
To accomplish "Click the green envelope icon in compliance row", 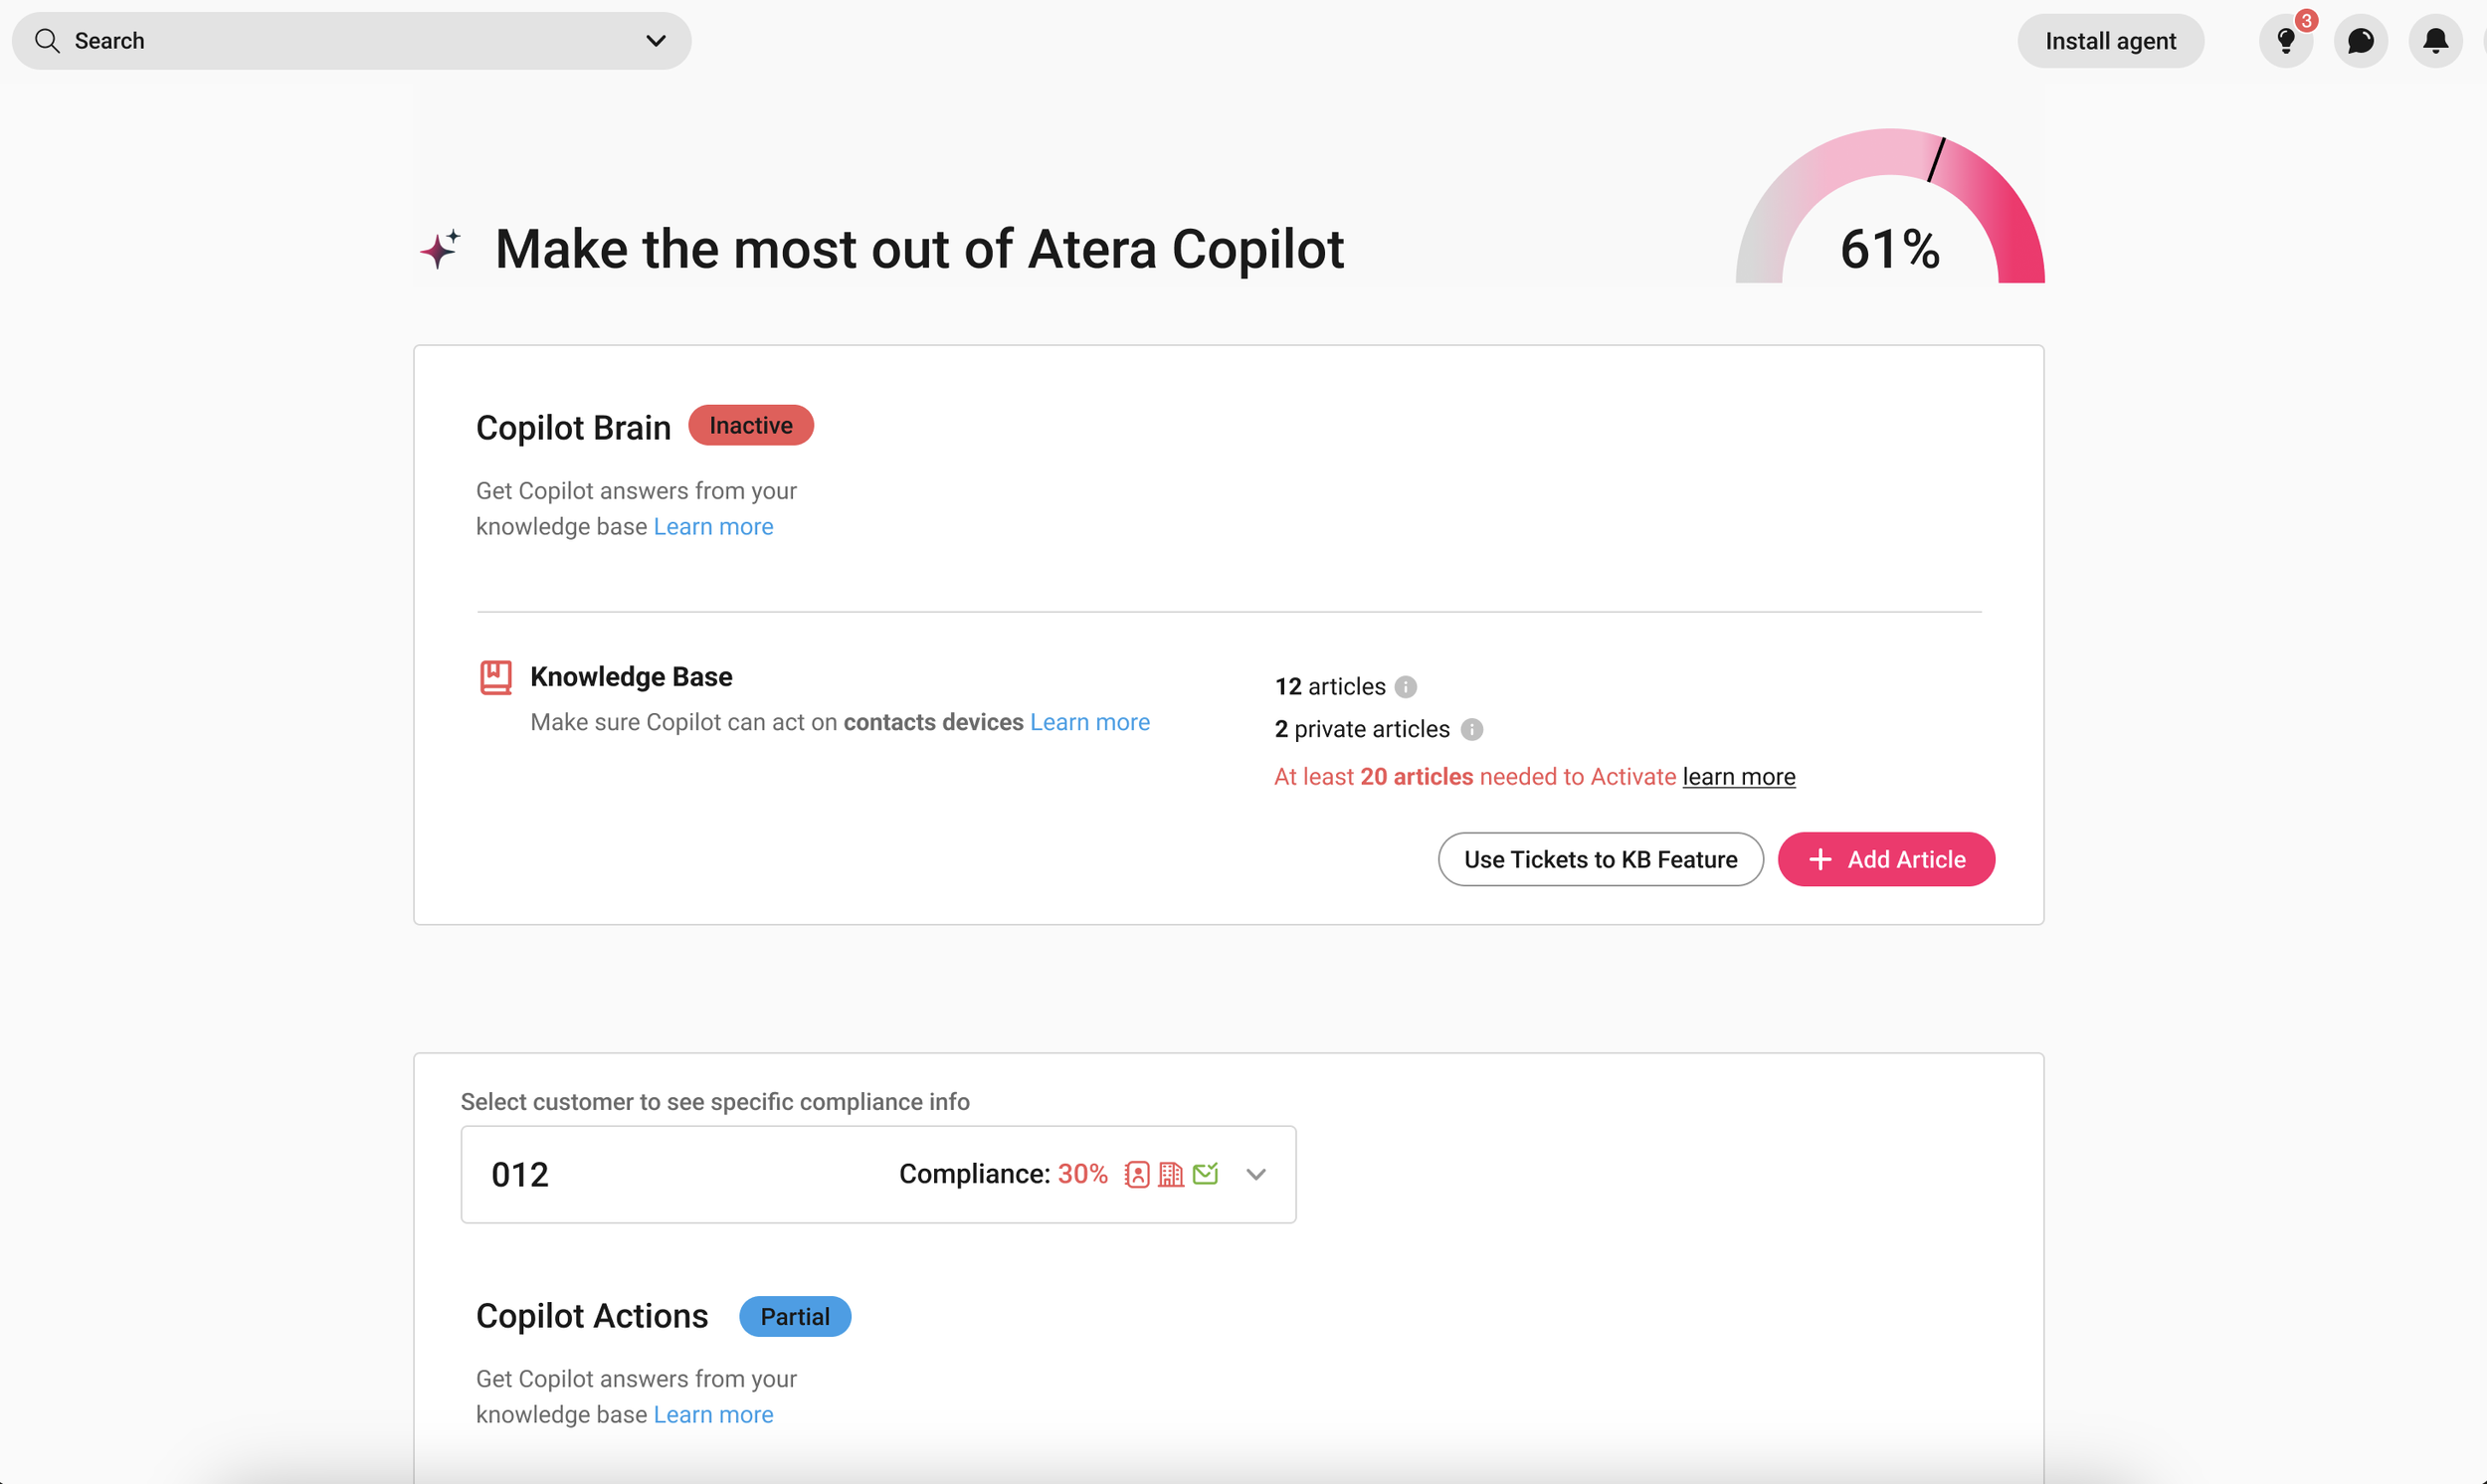I will (x=1205, y=1173).
